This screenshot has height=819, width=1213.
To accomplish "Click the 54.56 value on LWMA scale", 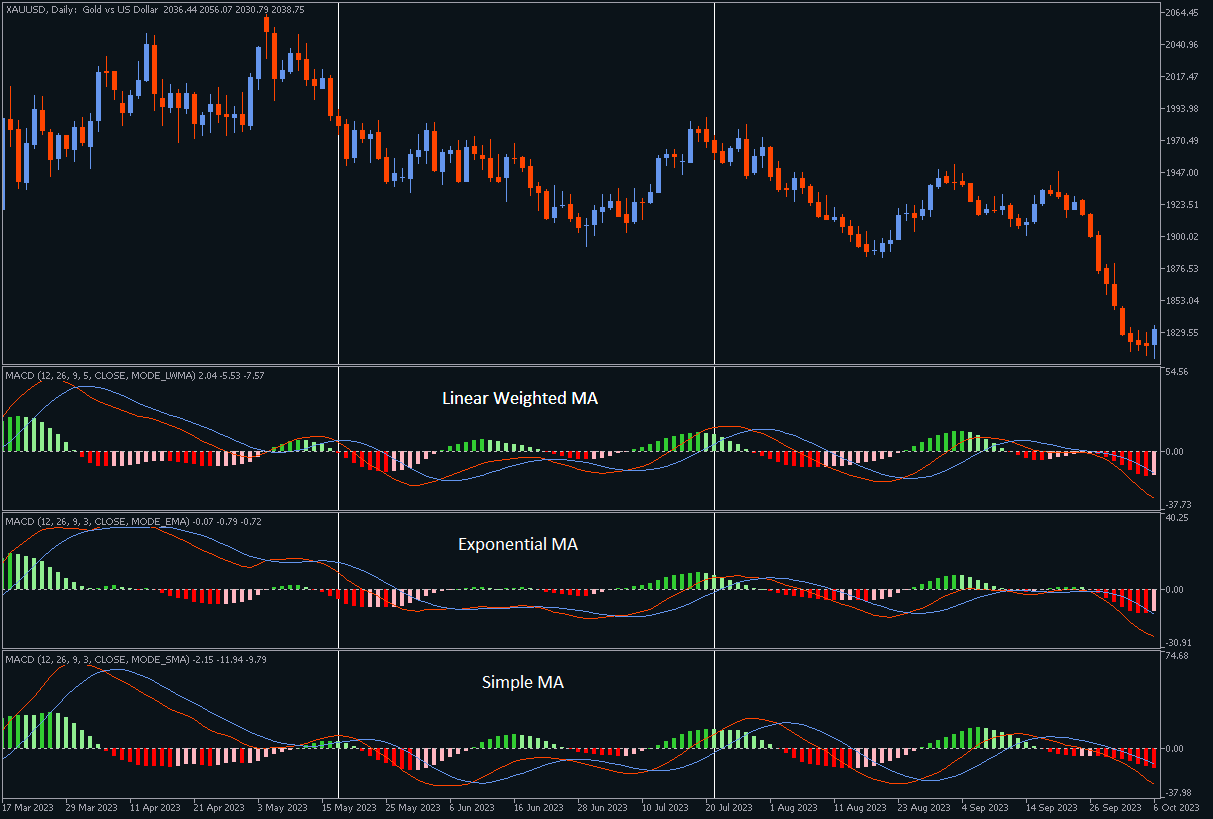I will pos(1176,372).
